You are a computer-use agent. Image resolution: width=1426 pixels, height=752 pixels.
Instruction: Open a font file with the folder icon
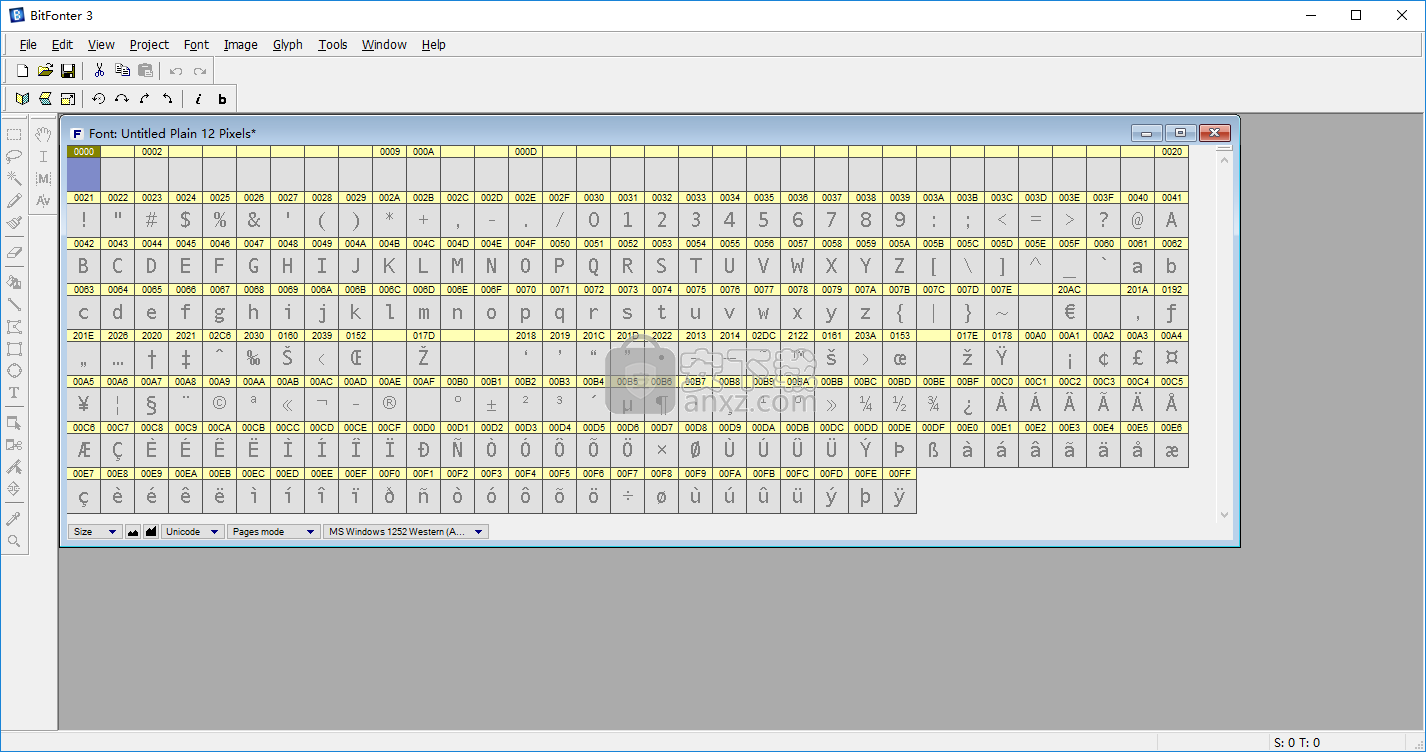[45, 71]
